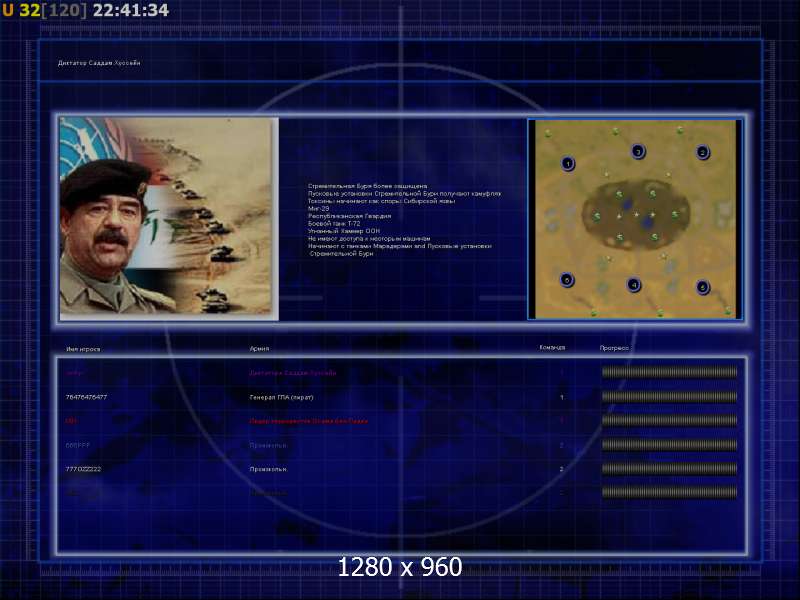Image resolution: width=800 pixels, height=600 pixels.
Task: Select player name 76476476477
Action: tap(86, 397)
